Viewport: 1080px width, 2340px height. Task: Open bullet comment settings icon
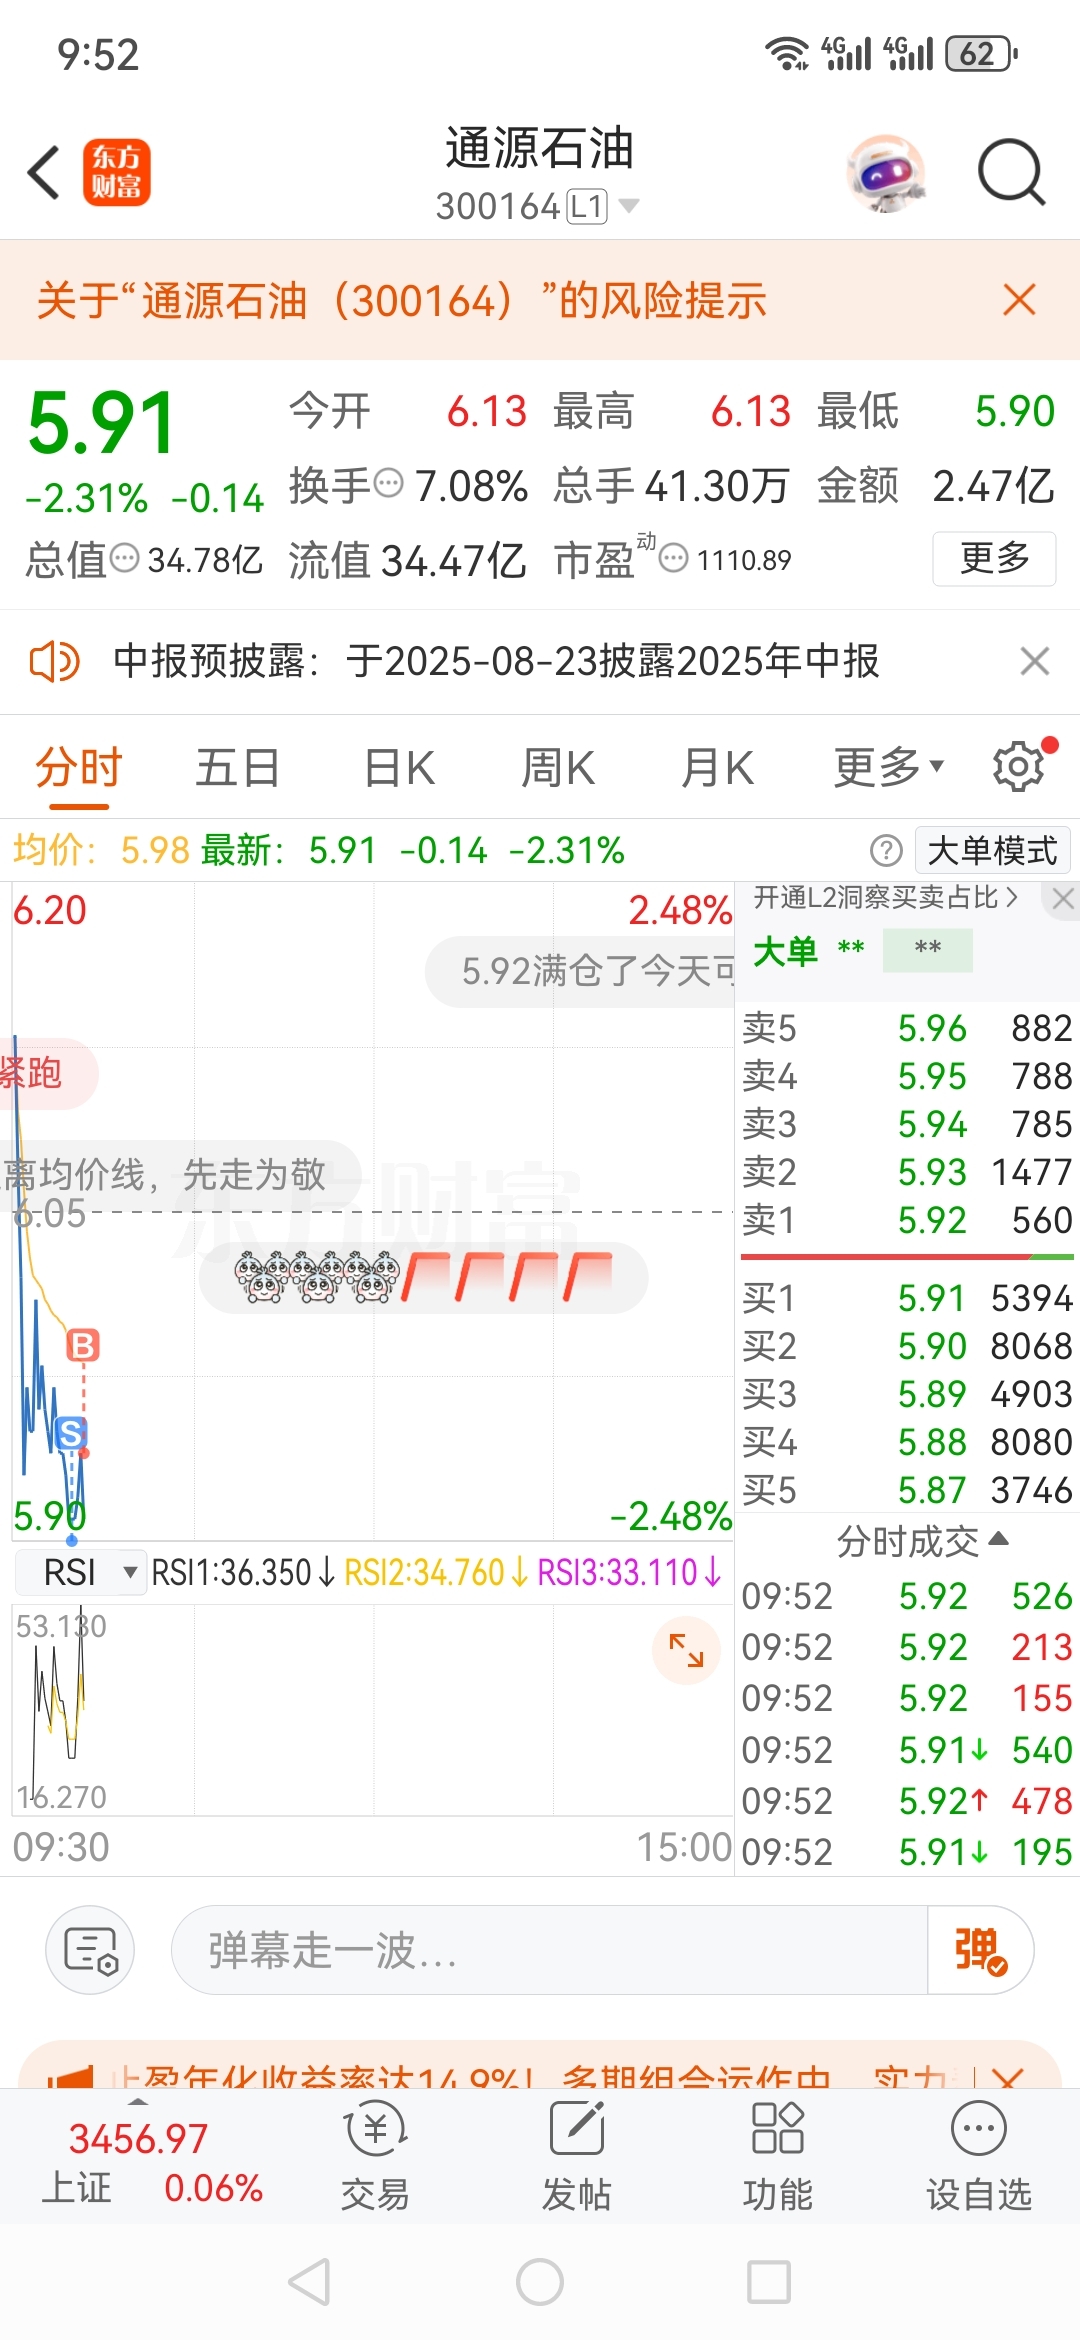tap(90, 1950)
